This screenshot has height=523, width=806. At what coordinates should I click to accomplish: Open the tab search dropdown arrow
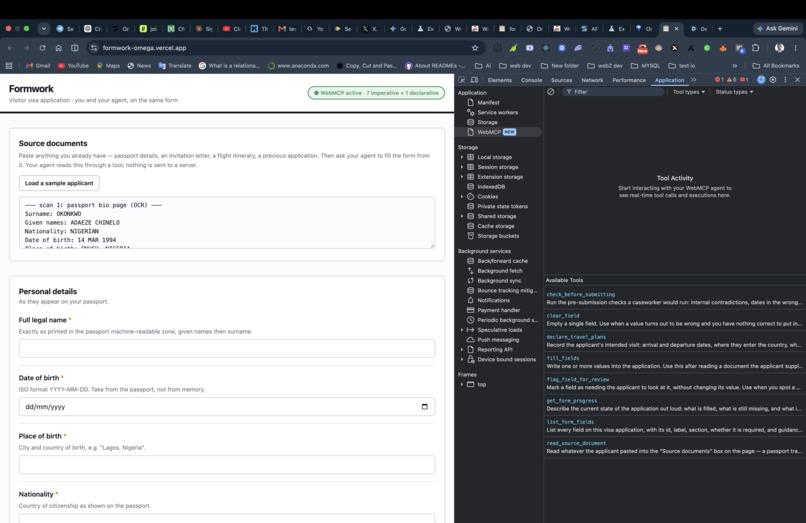click(44, 29)
